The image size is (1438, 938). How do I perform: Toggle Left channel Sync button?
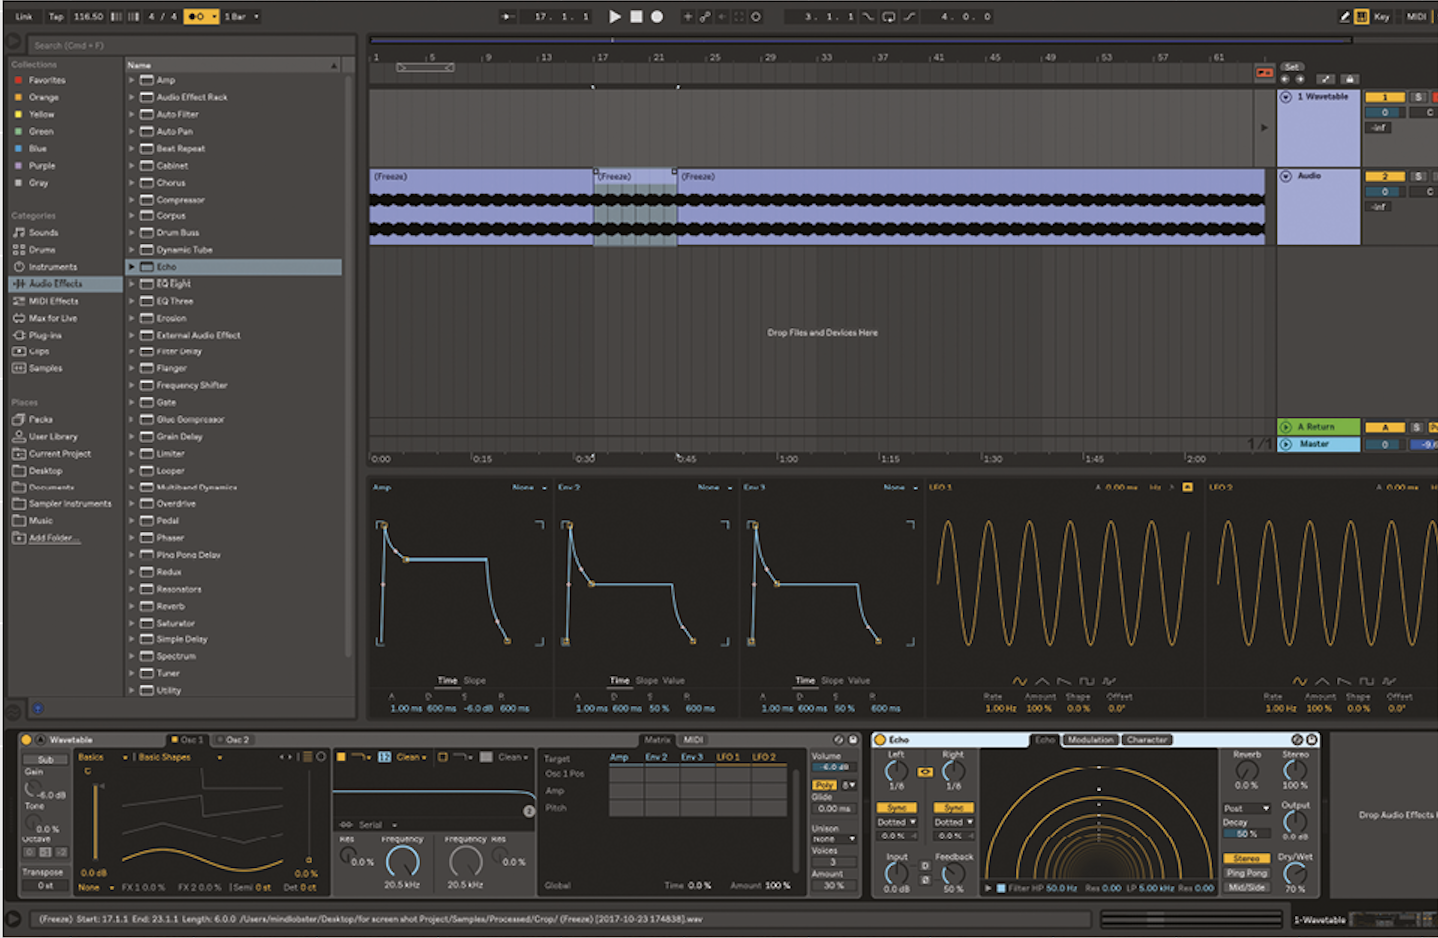(x=897, y=807)
